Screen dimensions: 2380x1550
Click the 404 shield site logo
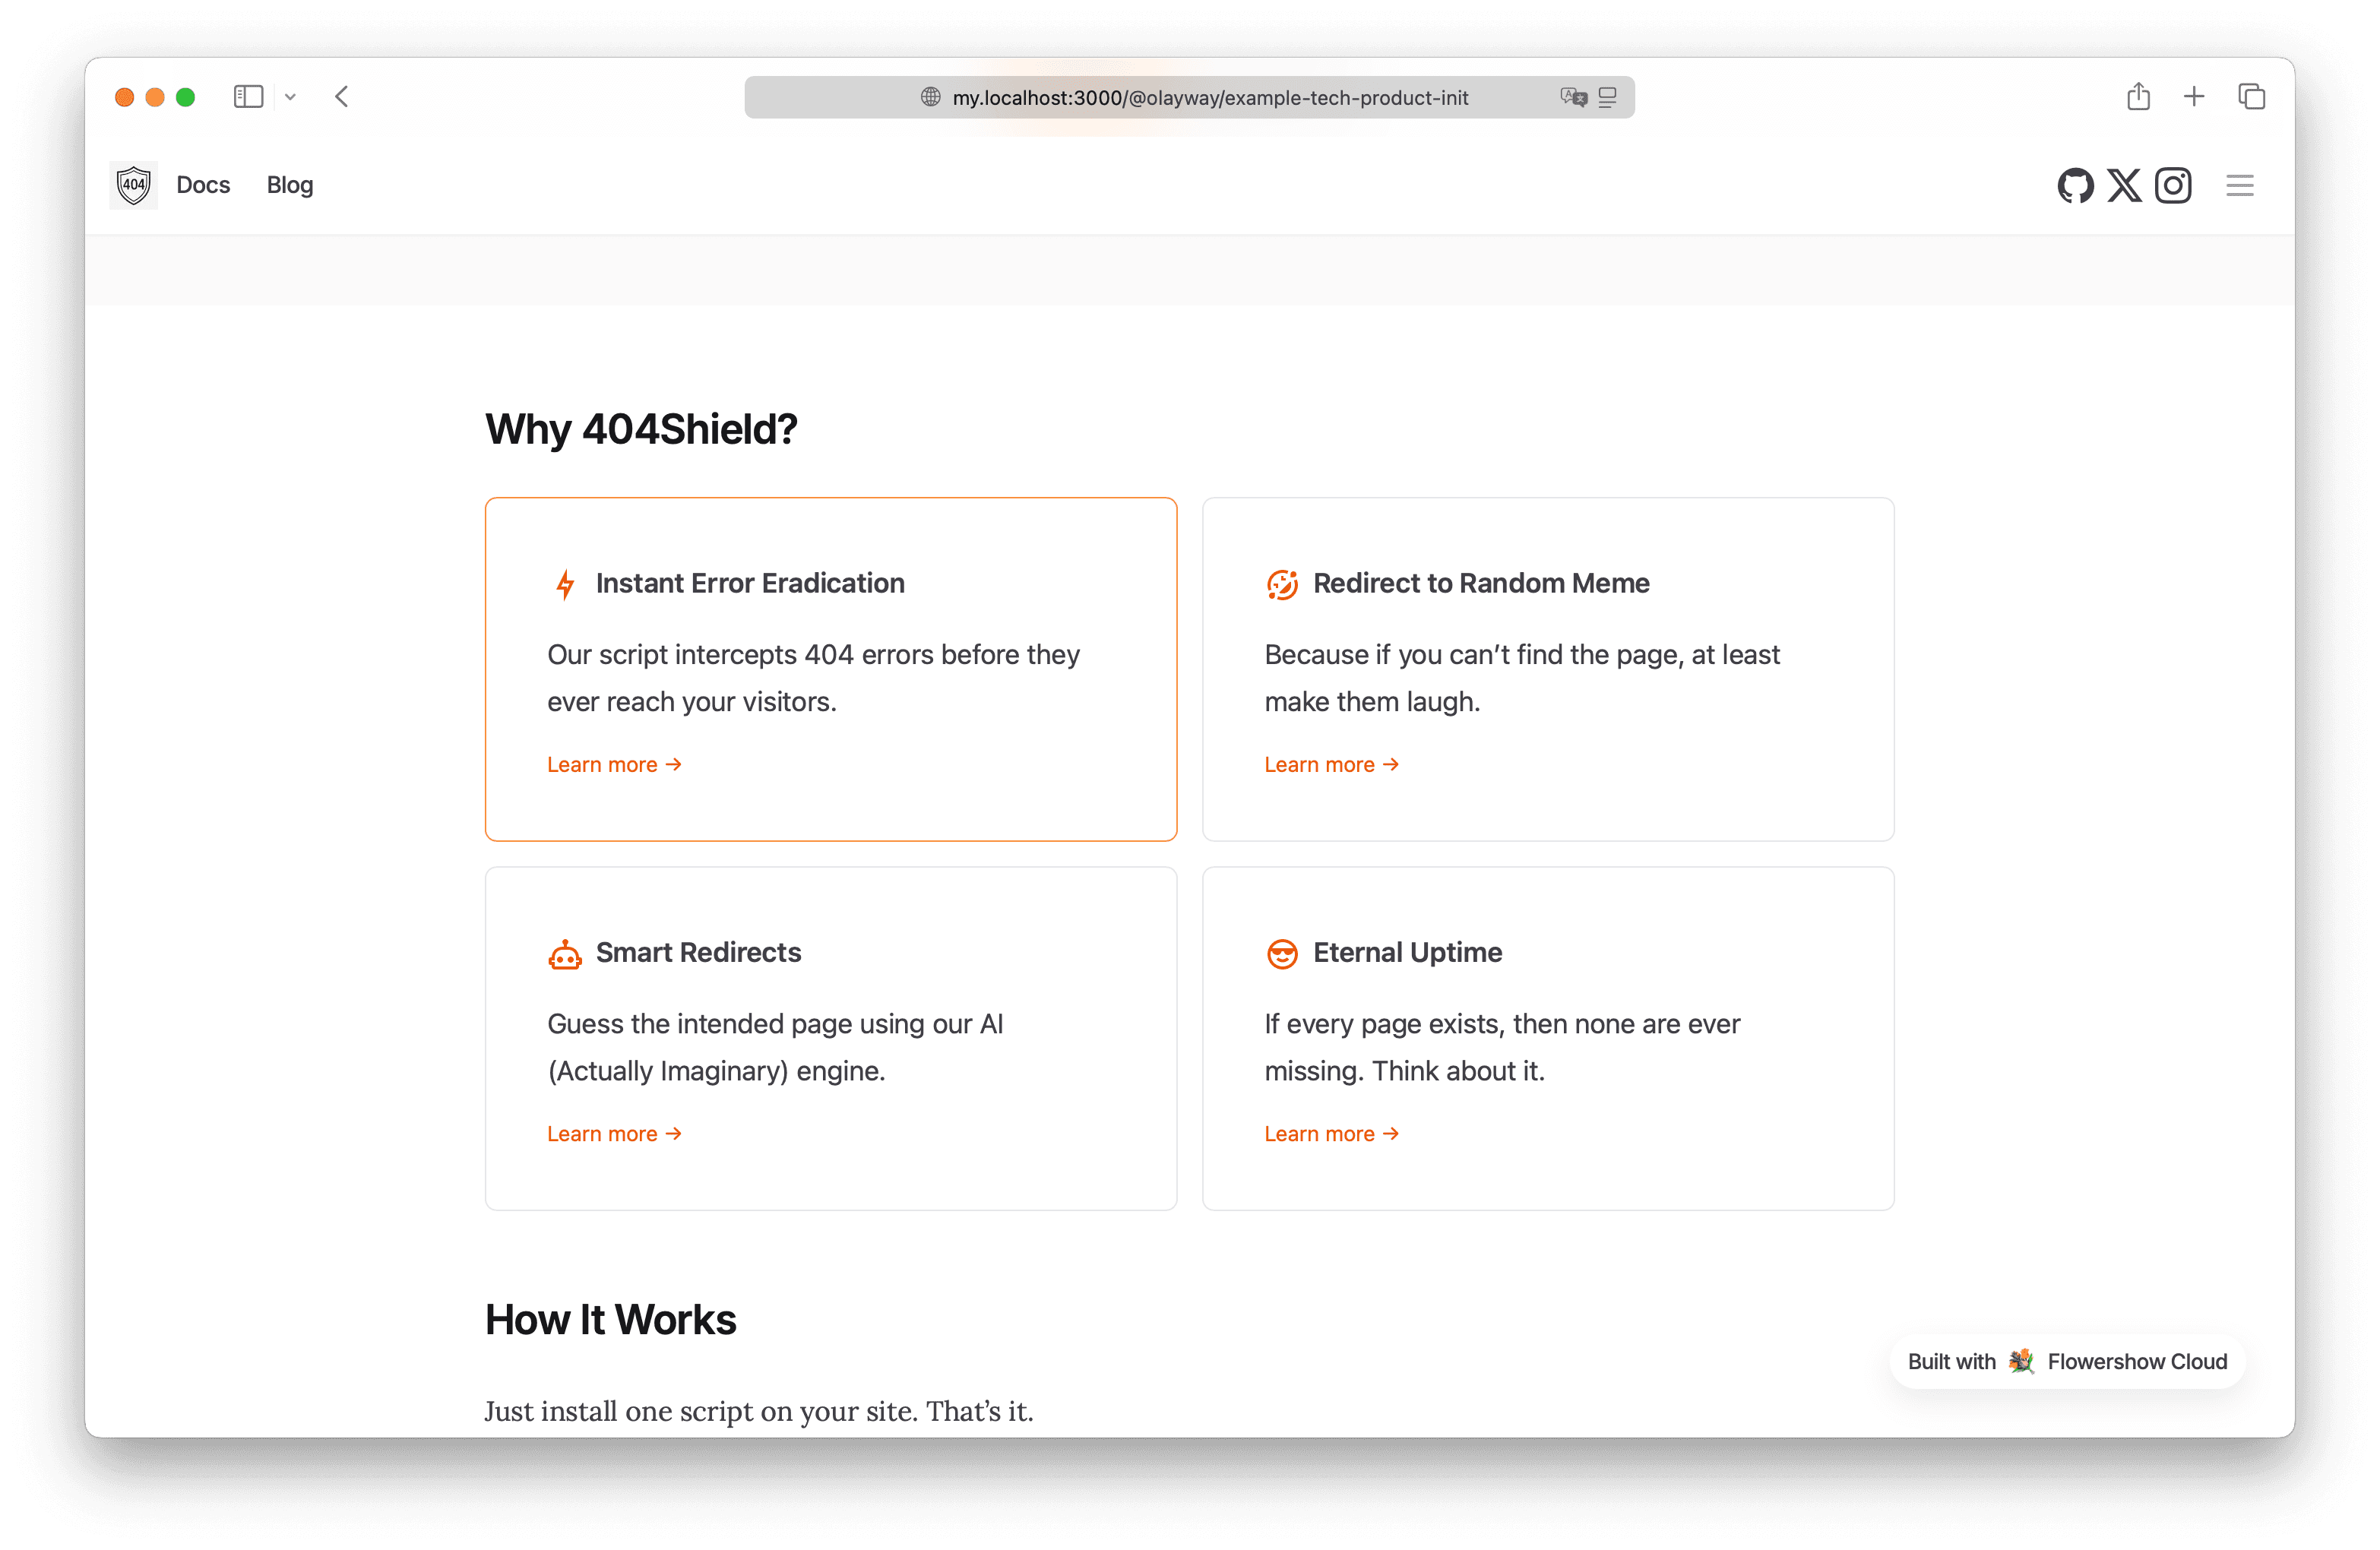click(x=133, y=185)
